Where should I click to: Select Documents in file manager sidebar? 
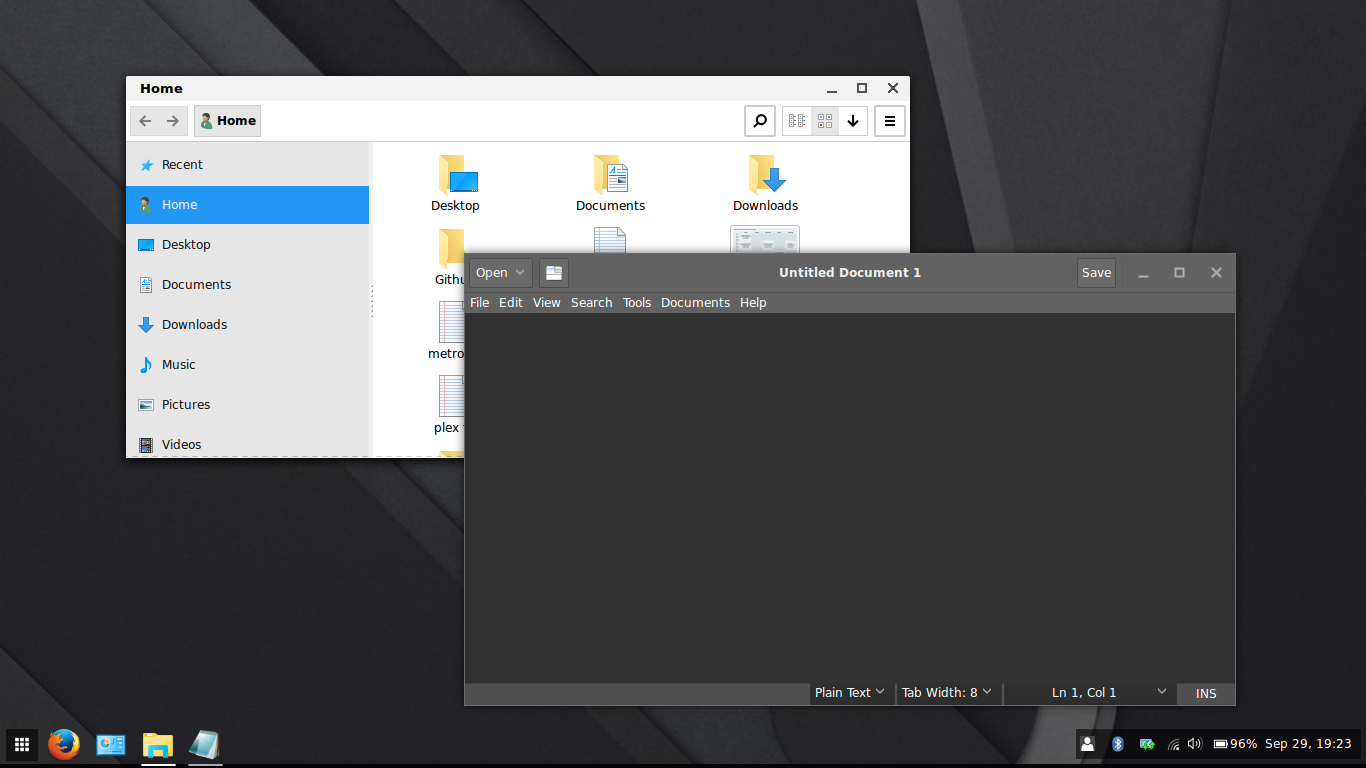(248, 285)
